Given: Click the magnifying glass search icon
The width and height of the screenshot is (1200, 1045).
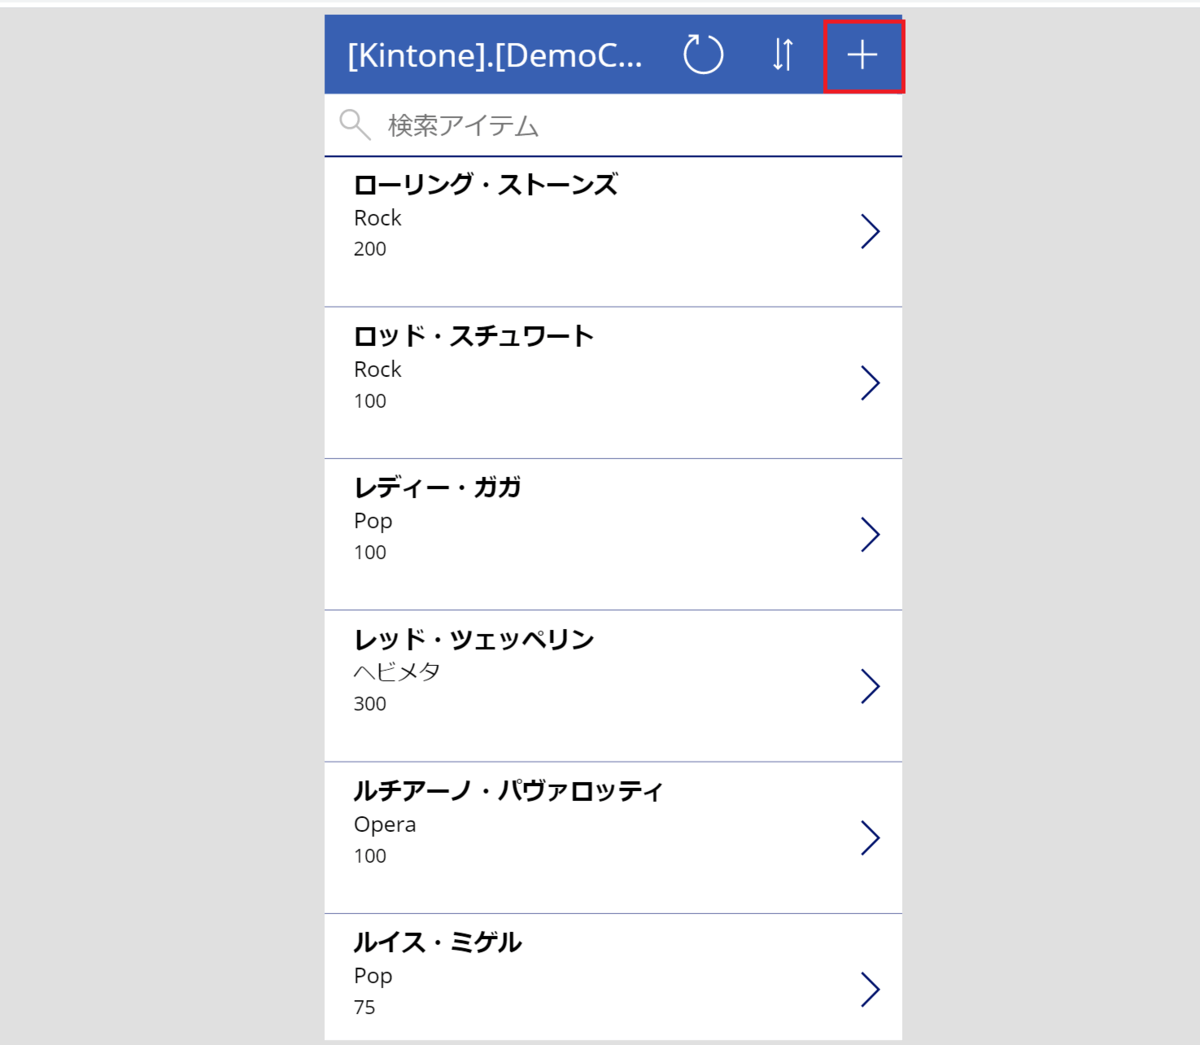Looking at the screenshot, I should point(355,125).
